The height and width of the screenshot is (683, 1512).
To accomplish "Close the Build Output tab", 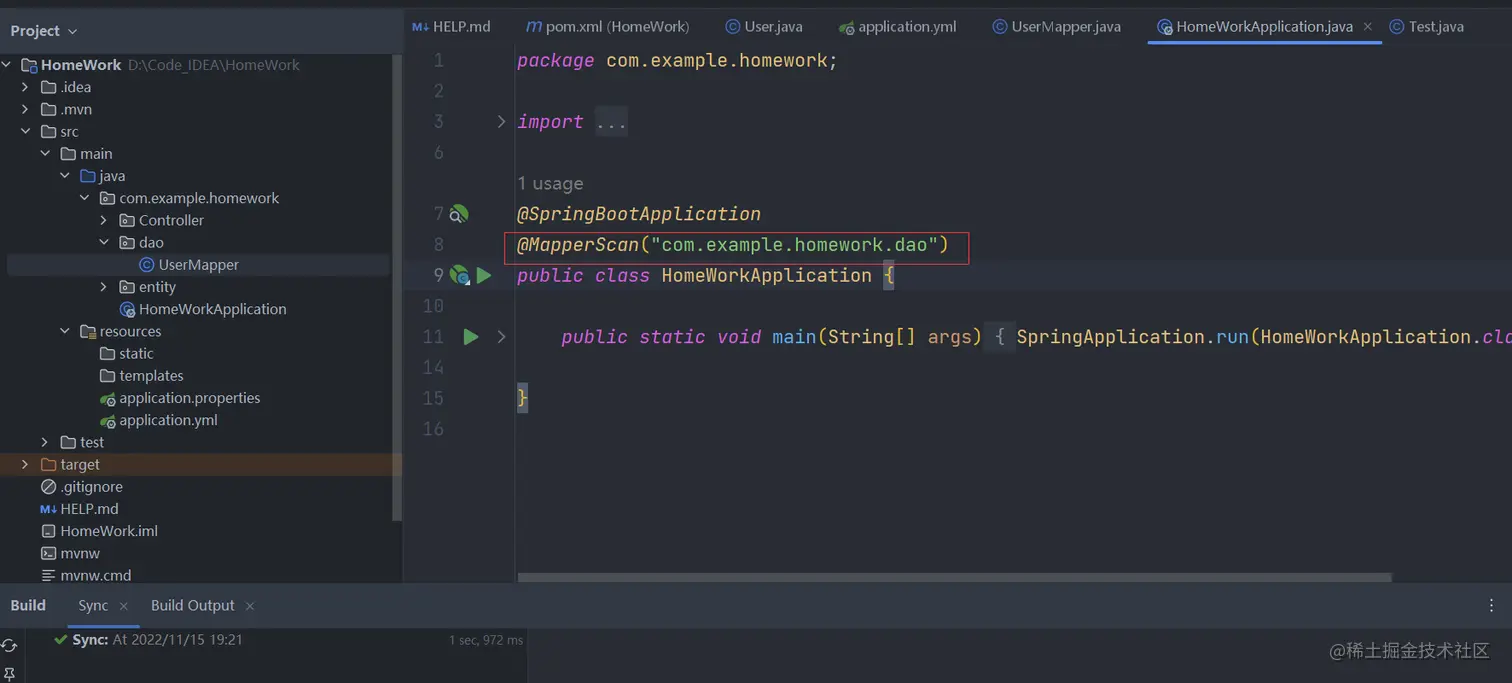I will [250, 606].
